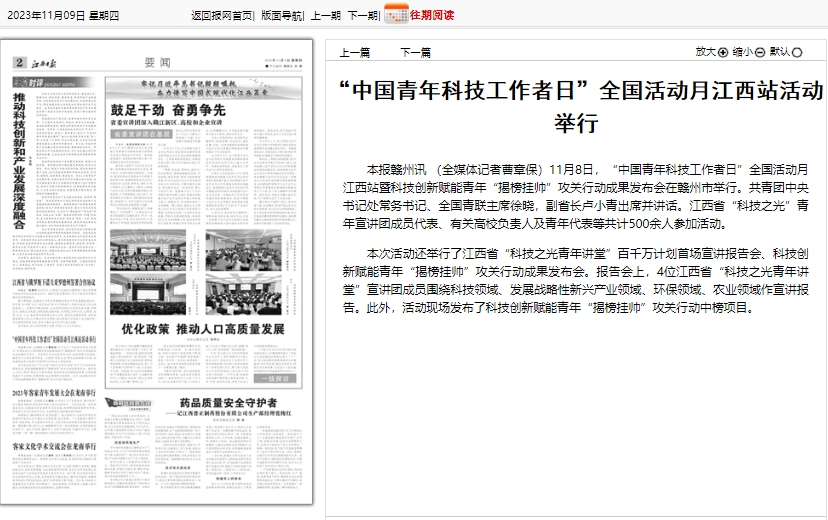Open 返回报网首页 link
Viewport: 828px width, 520px height.
pos(222,15)
